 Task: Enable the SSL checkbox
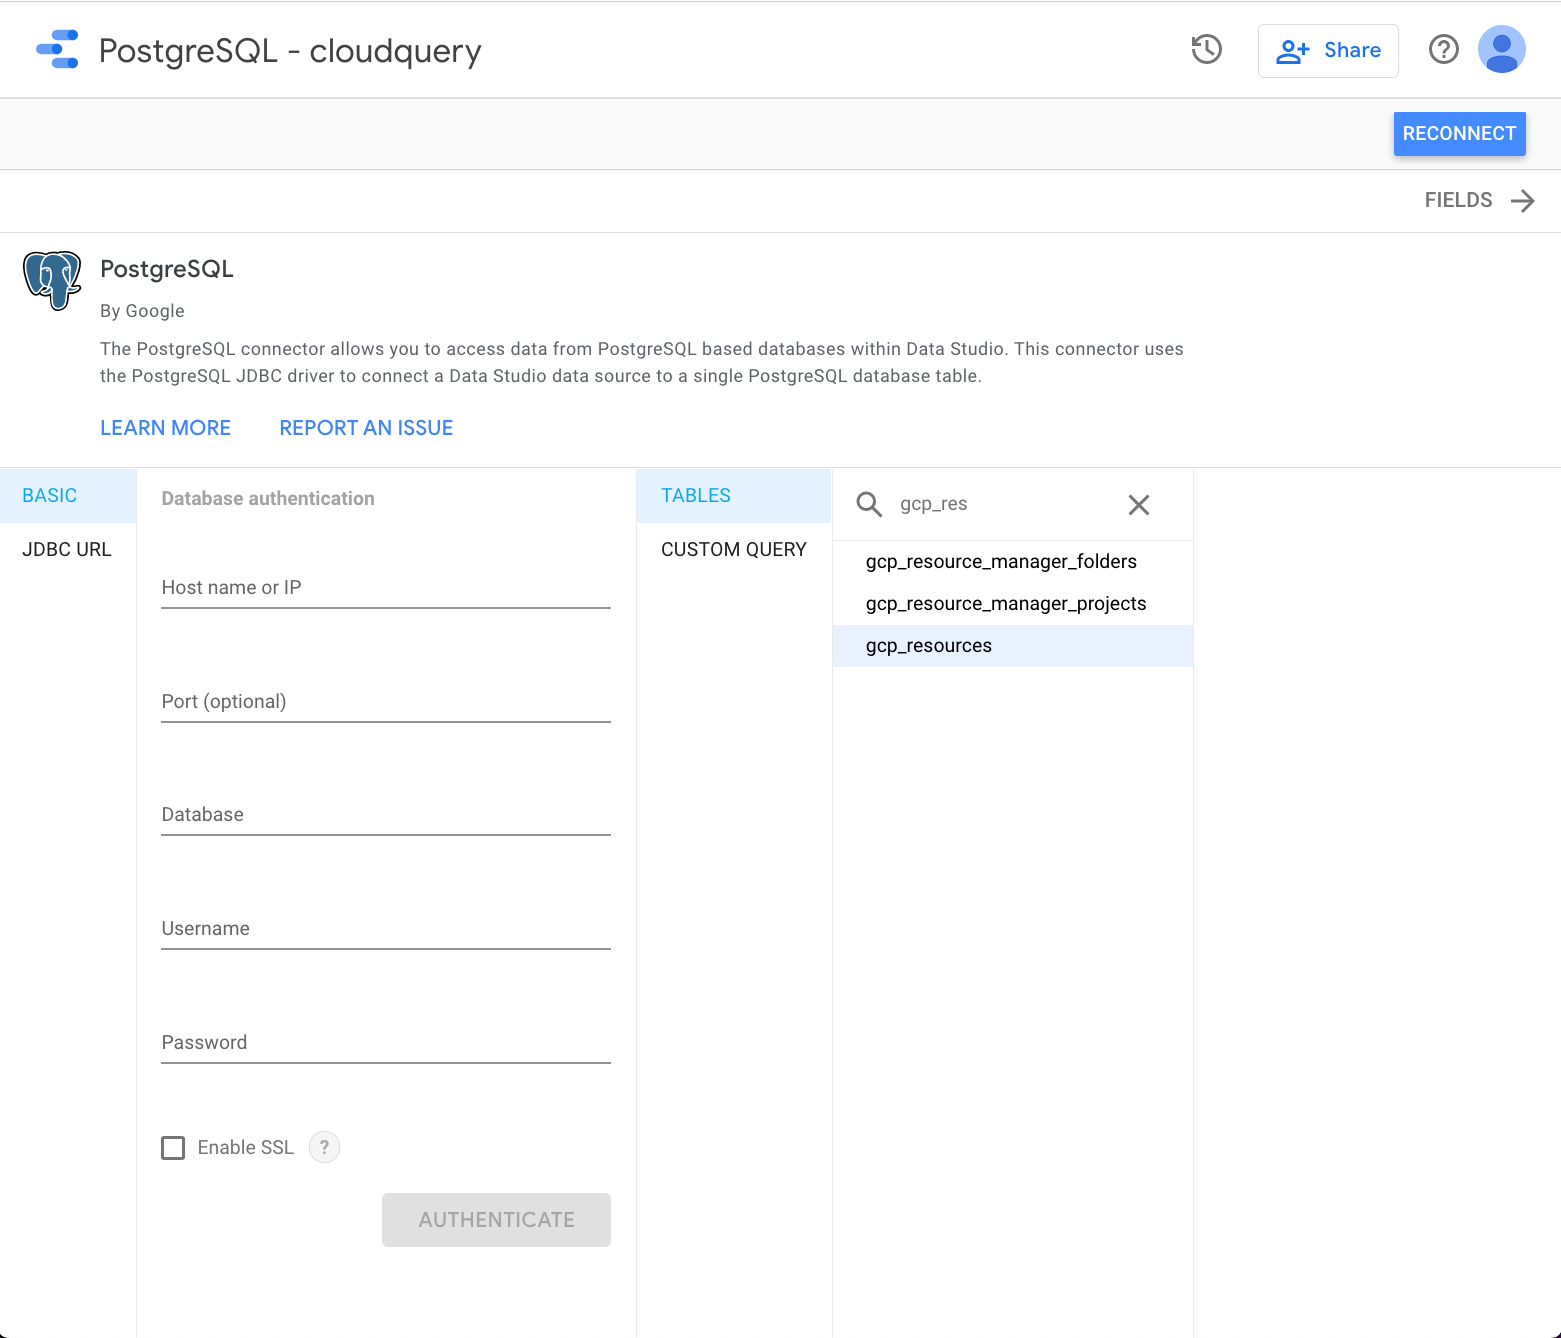174,1147
